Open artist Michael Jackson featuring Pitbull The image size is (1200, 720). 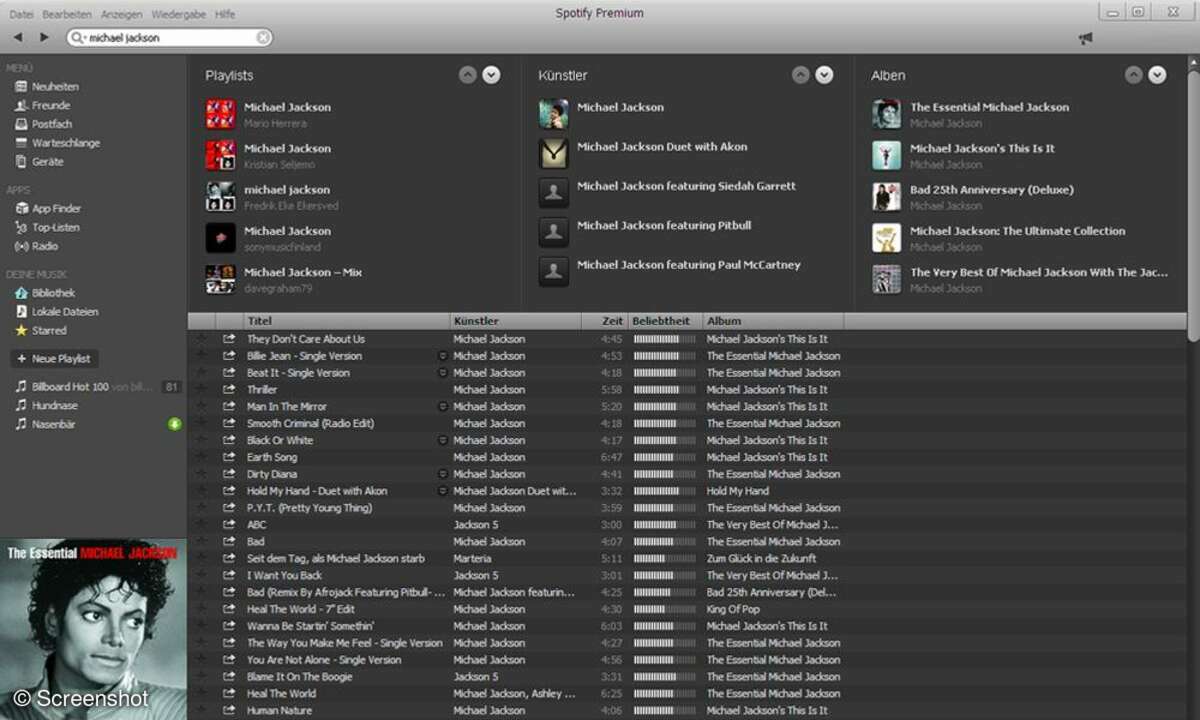tap(664, 225)
